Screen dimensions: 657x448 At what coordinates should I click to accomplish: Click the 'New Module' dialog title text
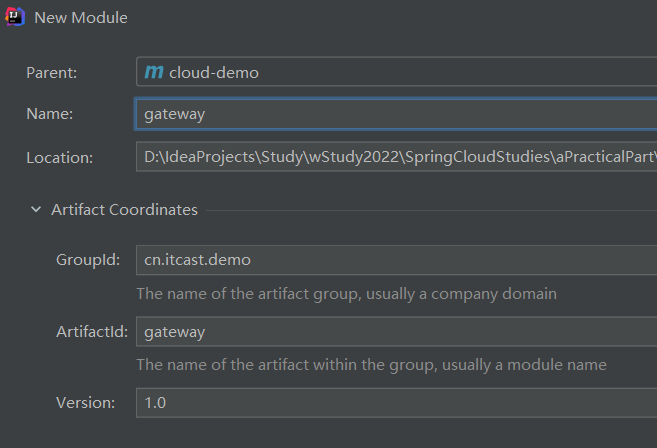coord(81,18)
